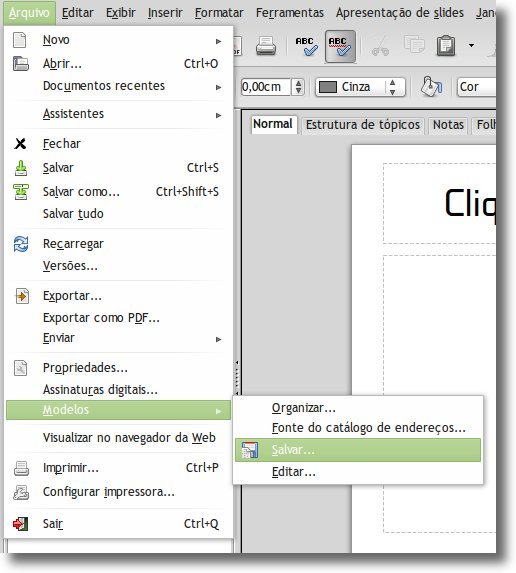The width and height of the screenshot is (516, 573).
Task: Click the gray color swatch preview
Action: (x=328, y=87)
